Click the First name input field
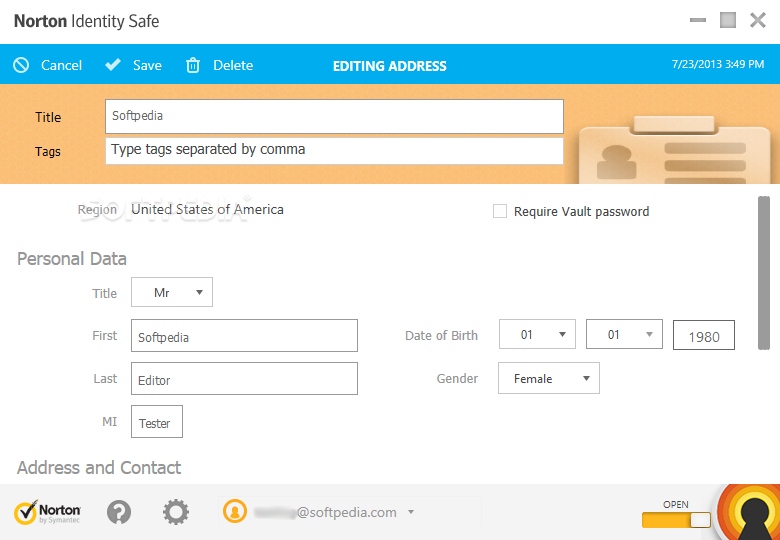 point(244,336)
